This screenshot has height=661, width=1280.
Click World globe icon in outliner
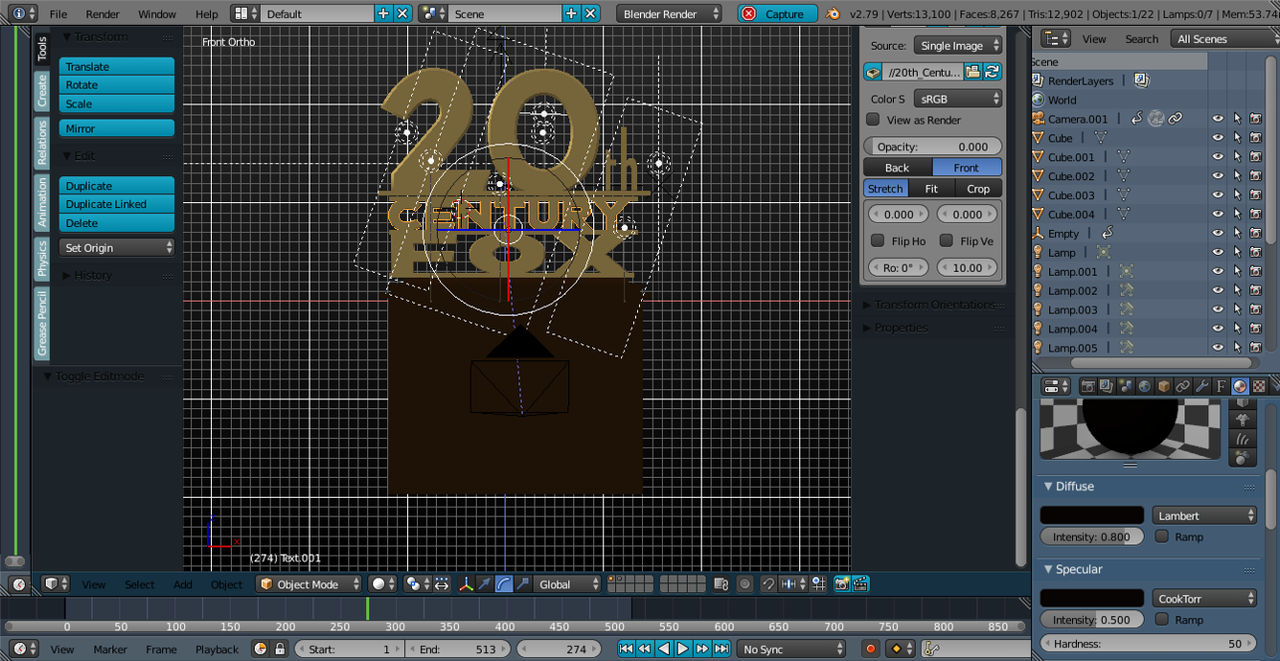1038,100
